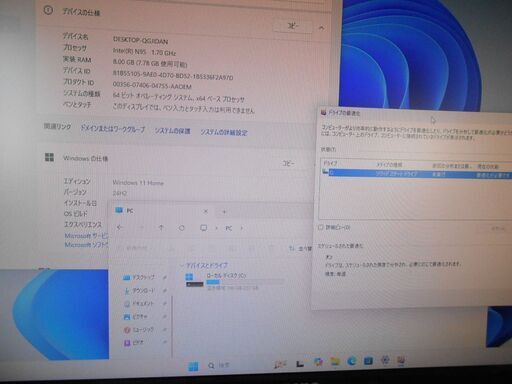Screen dimensions: 512x384
Task: Launch Copilot from the taskbar
Action: pyautogui.click(x=318, y=362)
